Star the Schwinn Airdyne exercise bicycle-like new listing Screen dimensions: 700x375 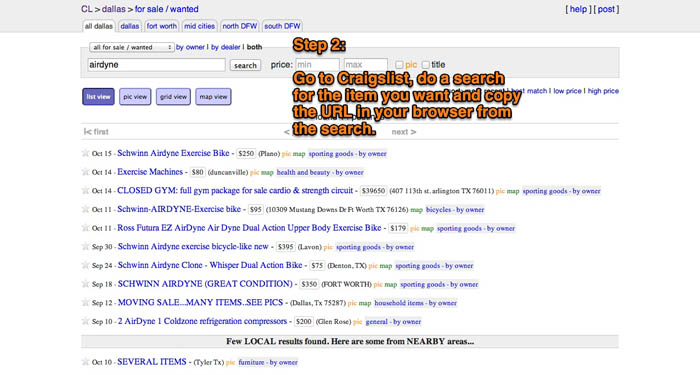click(x=85, y=246)
